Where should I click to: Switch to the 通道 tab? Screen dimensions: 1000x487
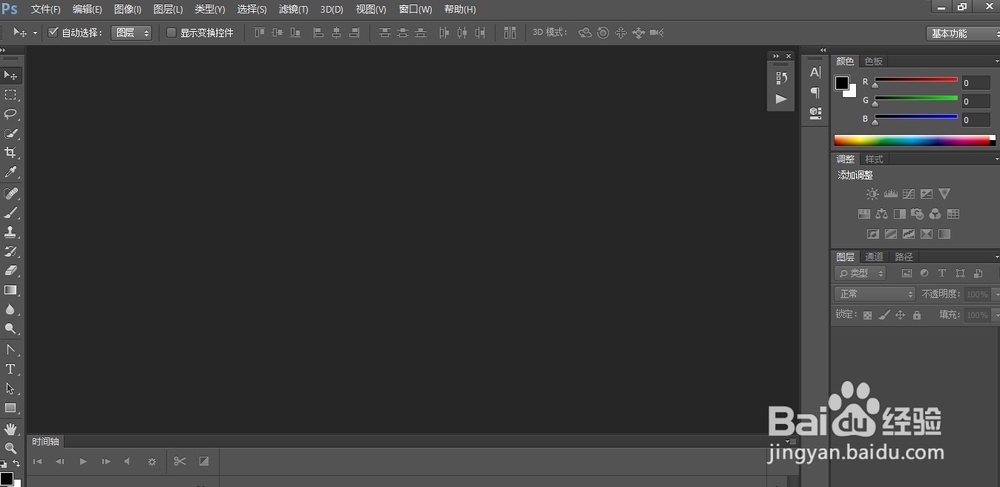[874, 257]
